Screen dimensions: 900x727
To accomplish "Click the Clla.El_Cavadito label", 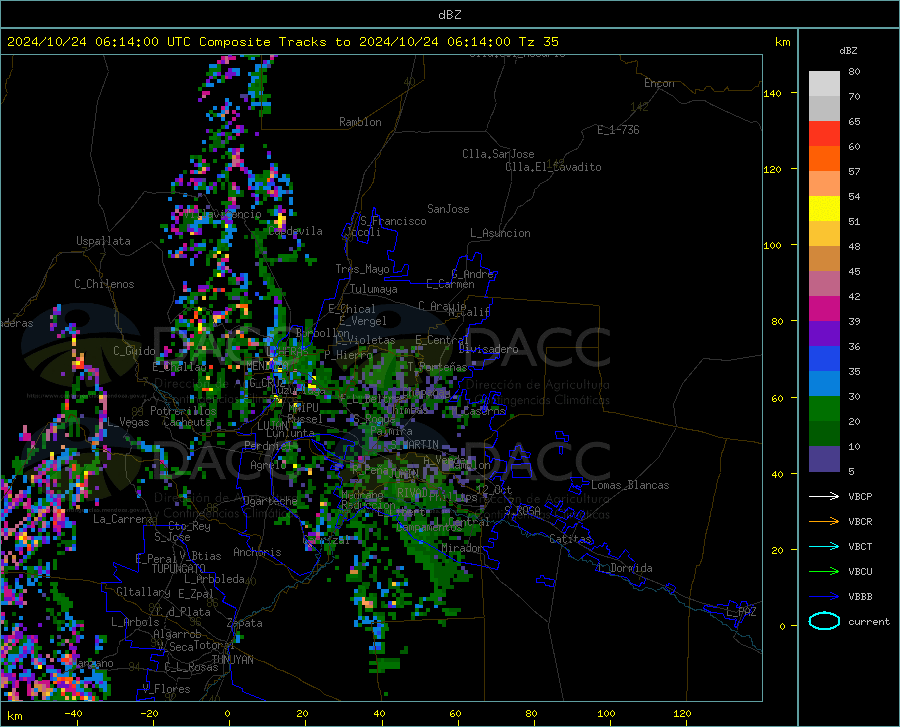I will pyautogui.click(x=553, y=167).
